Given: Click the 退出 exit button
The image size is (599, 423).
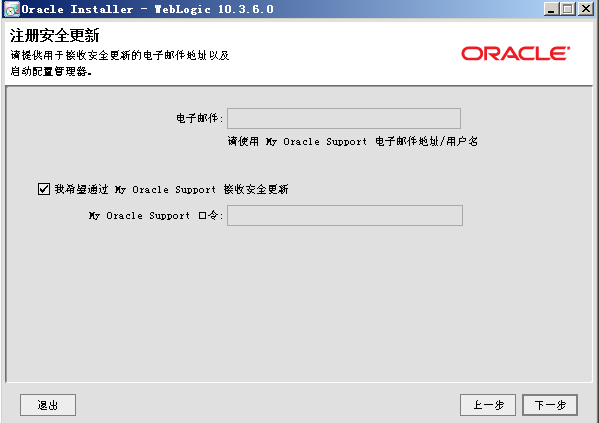Looking at the screenshot, I should tap(48, 405).
